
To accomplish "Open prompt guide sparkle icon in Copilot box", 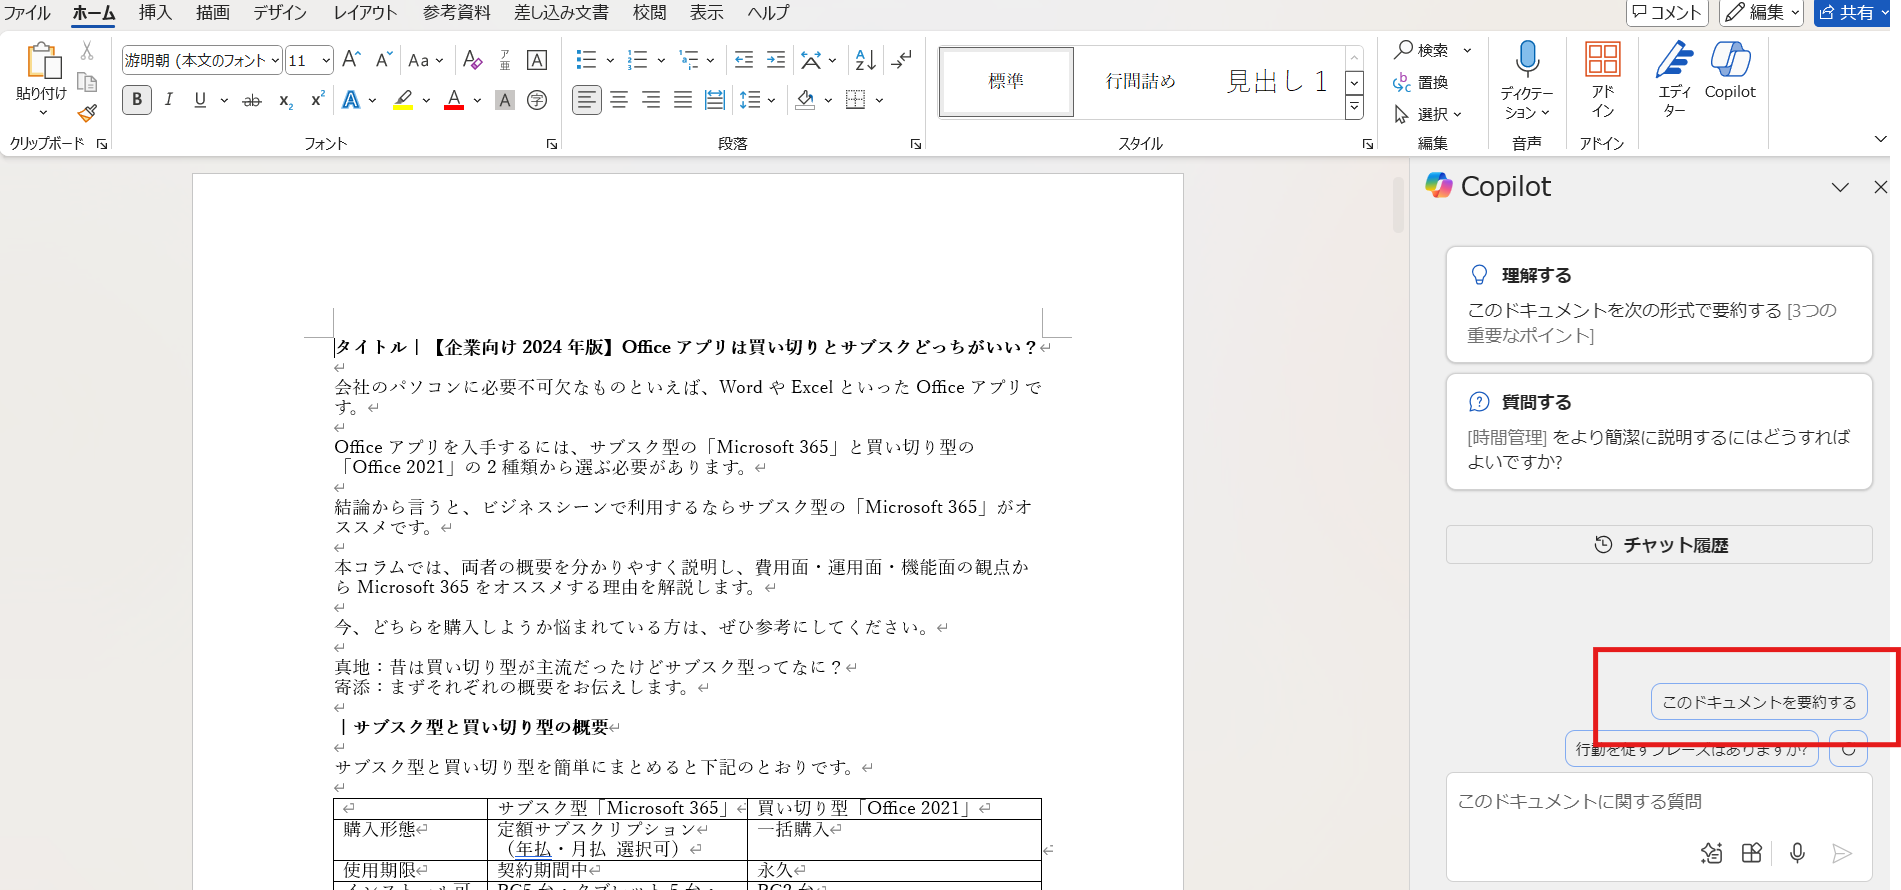I will [x=1711, y=853].
